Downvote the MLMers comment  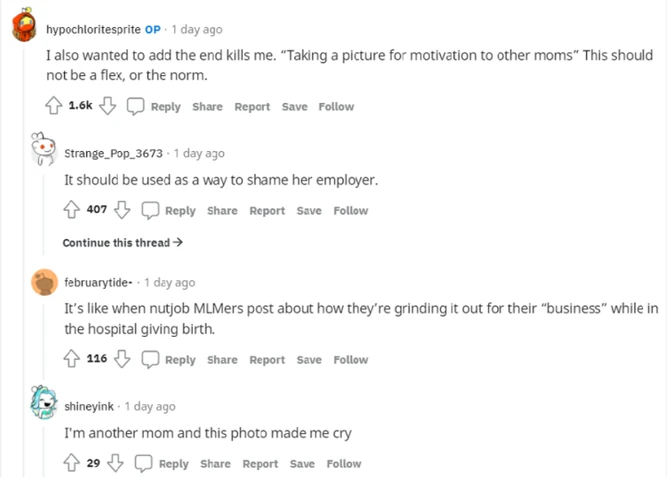coord(123,359)
